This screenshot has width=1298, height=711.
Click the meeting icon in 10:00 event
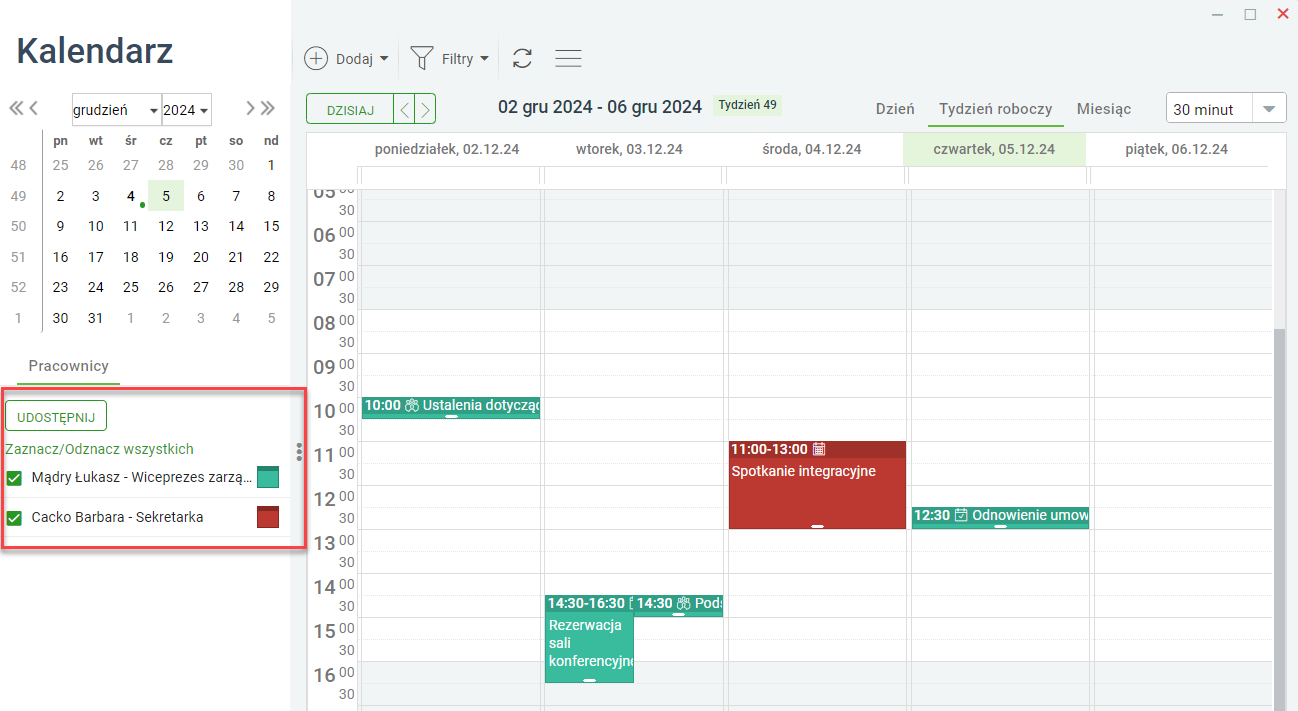[x=411, y=405]
